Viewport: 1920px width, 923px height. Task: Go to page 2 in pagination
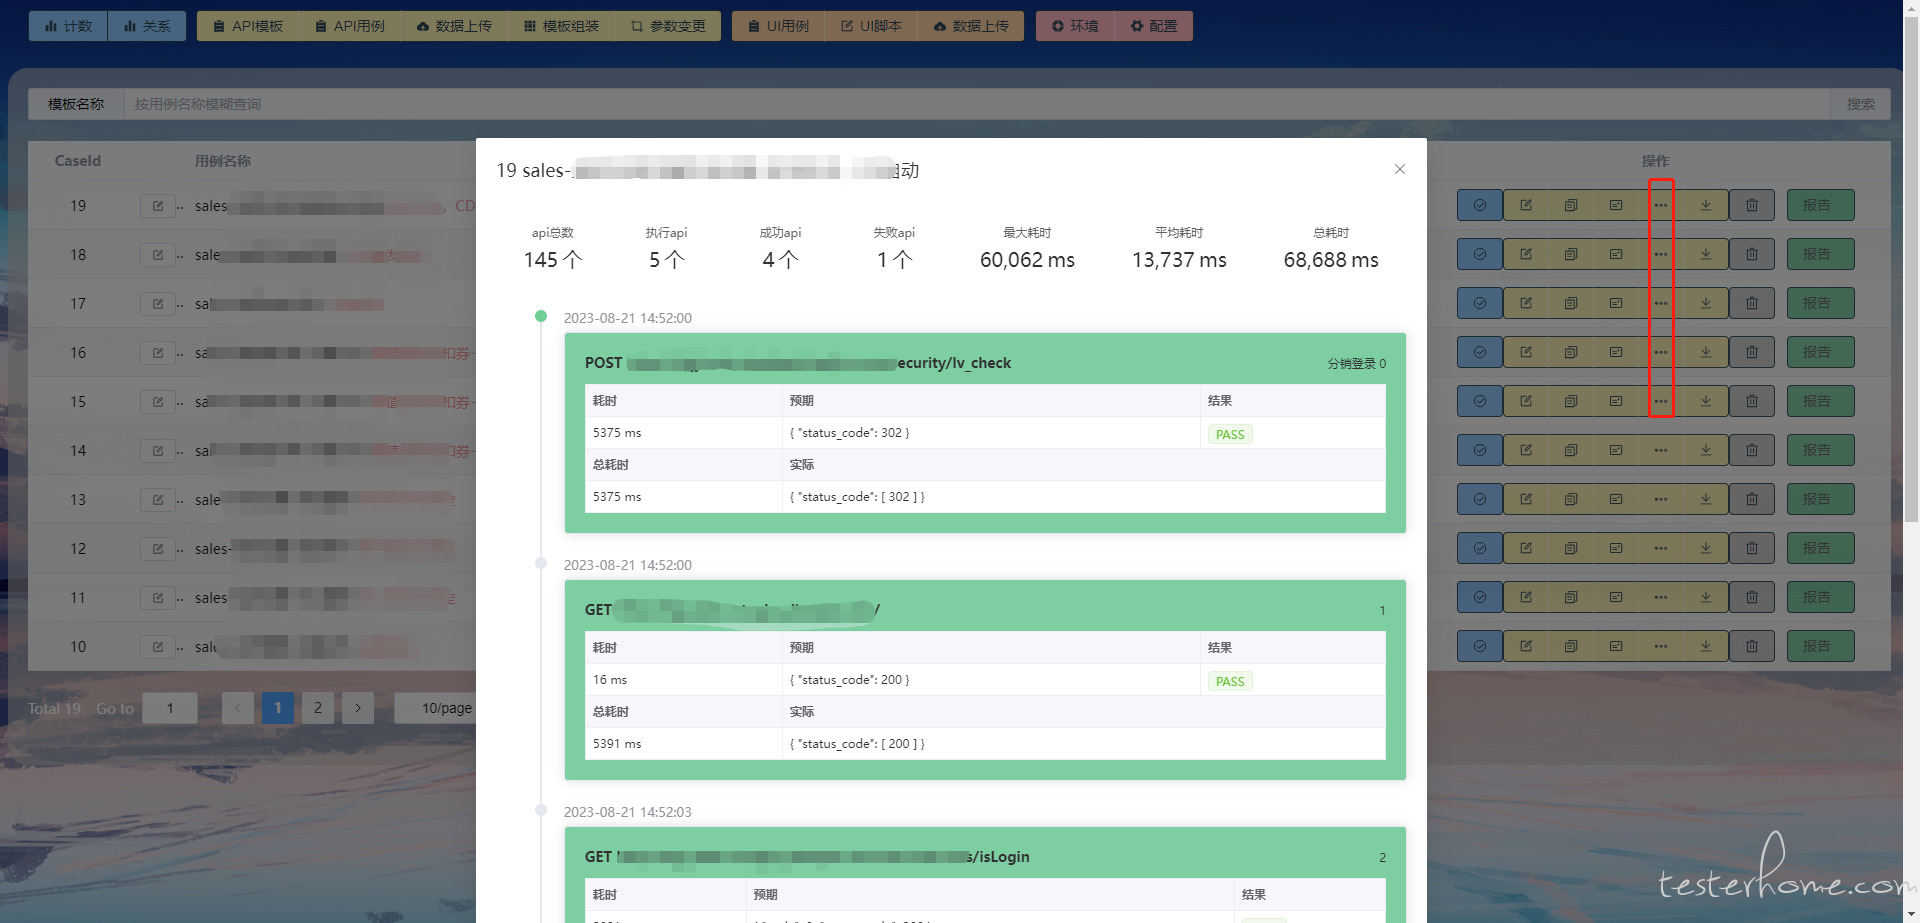318,708
